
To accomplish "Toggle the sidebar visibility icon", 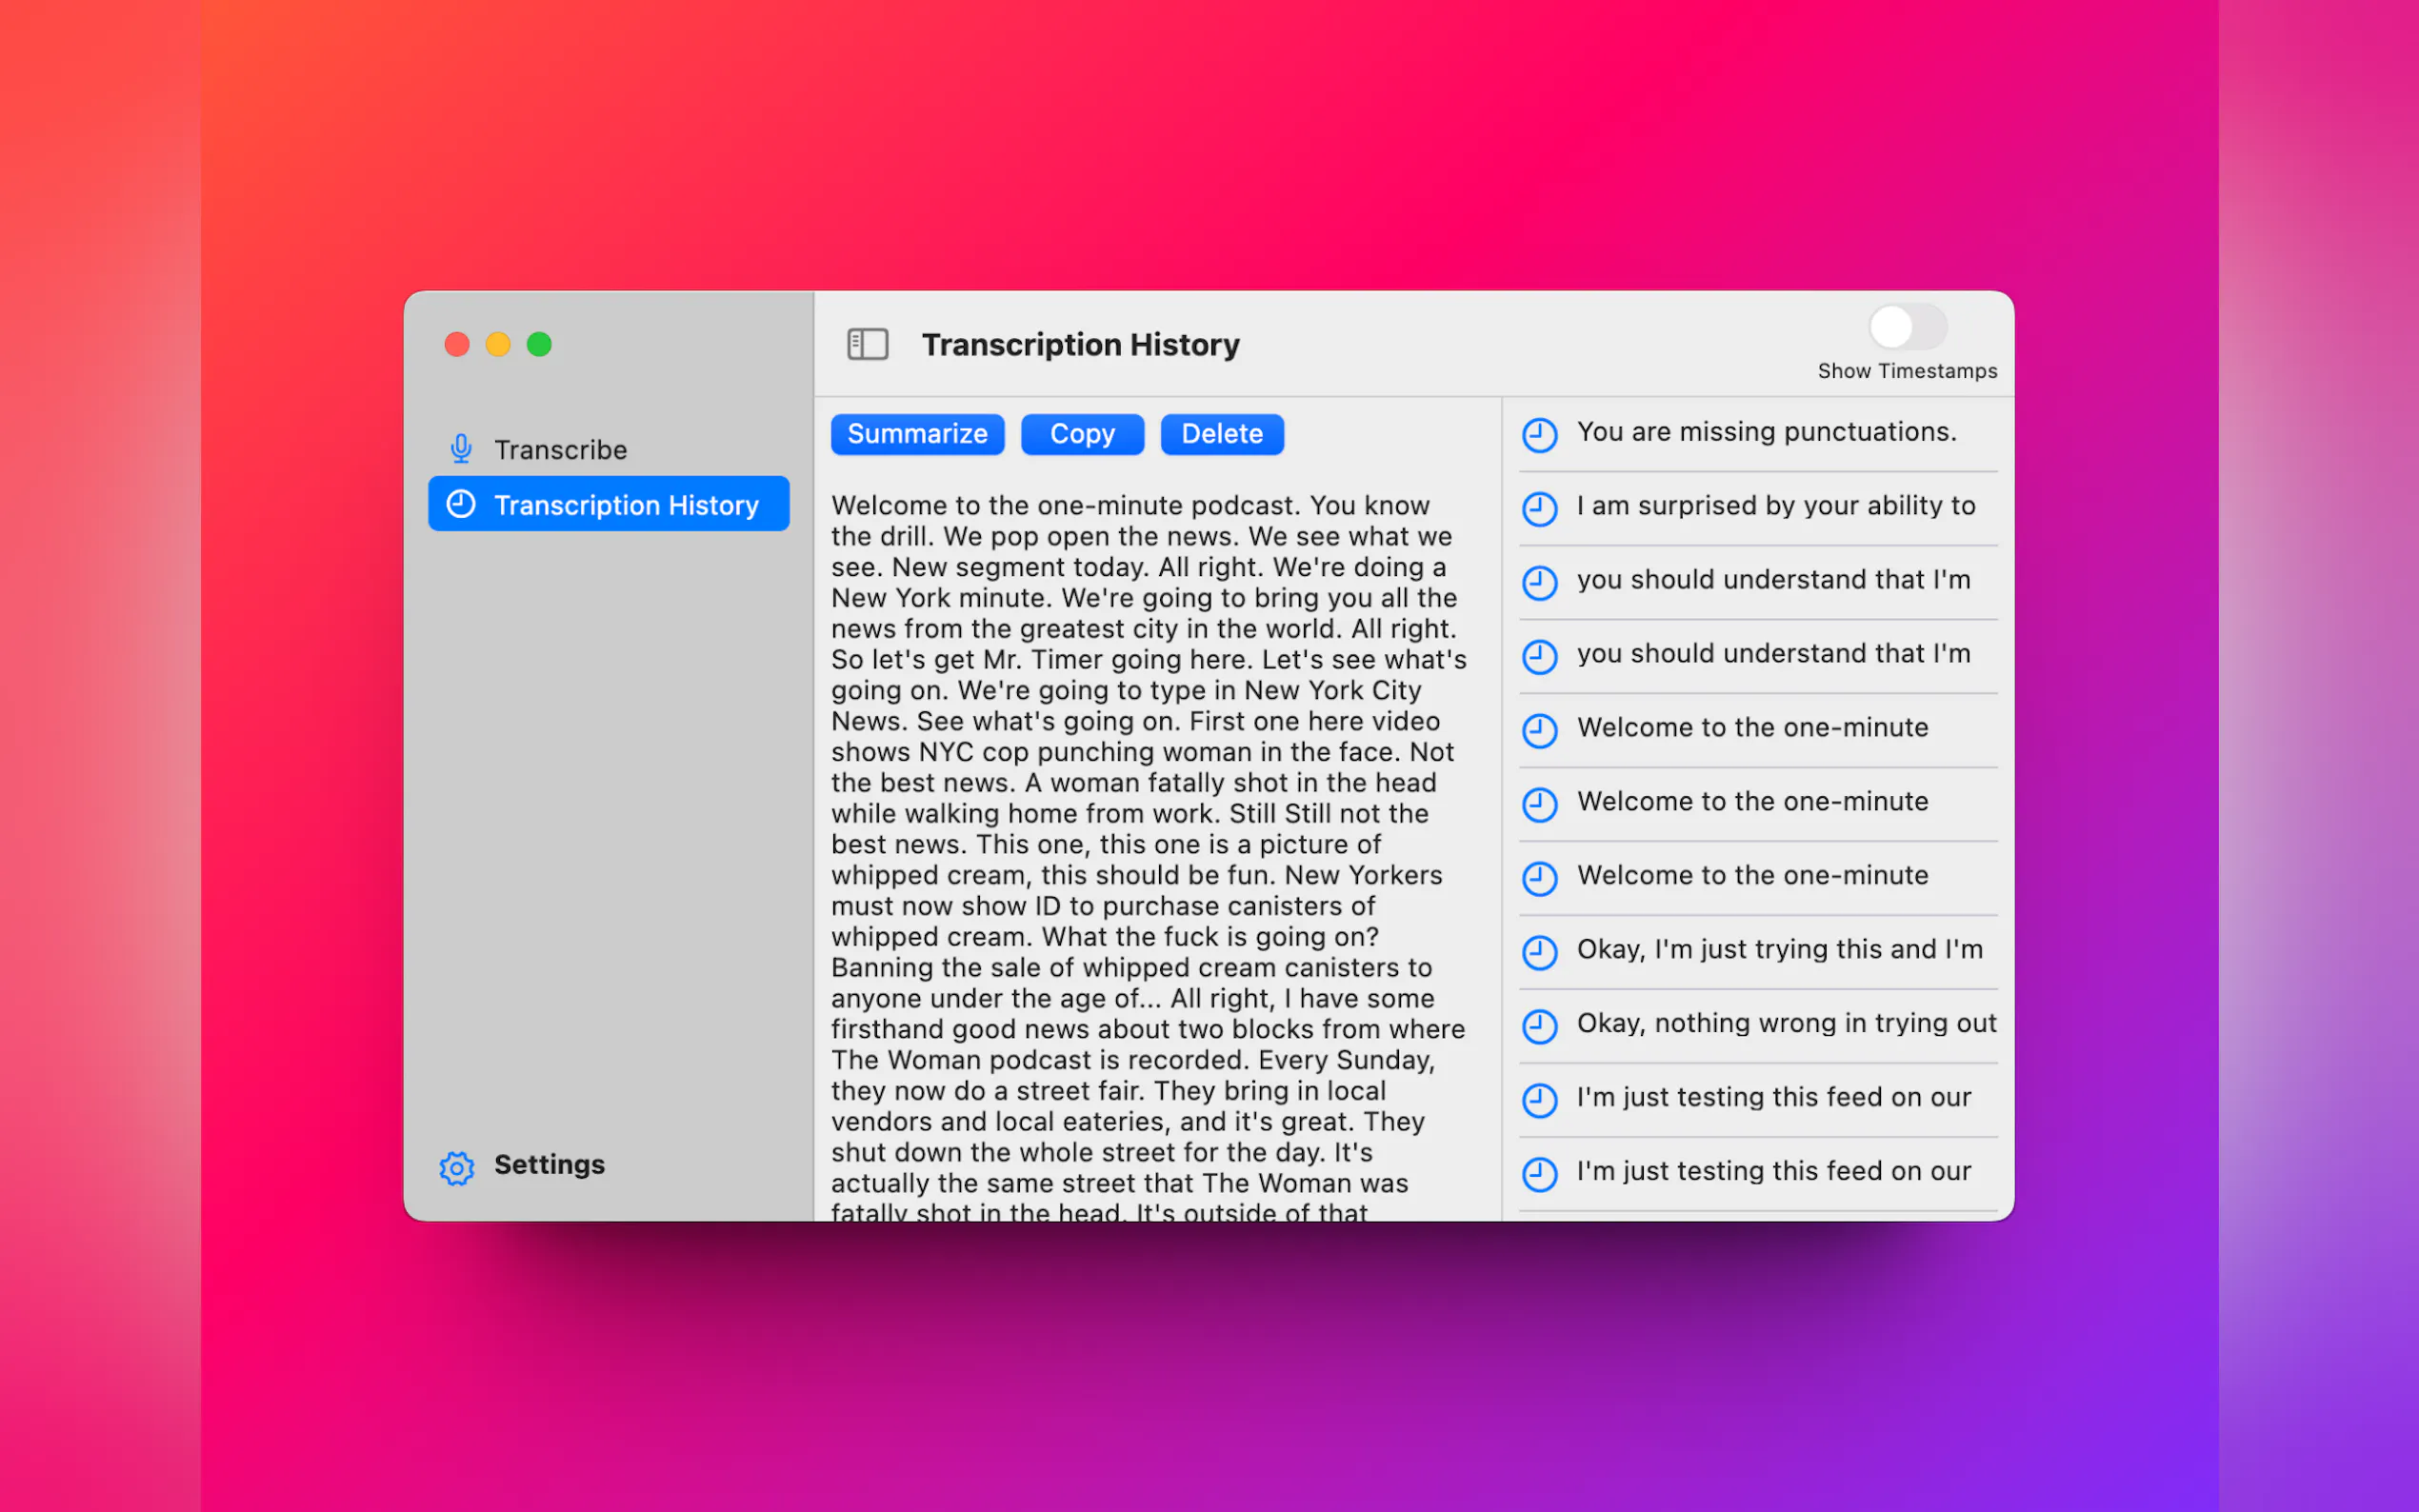I will click(867, 344).
